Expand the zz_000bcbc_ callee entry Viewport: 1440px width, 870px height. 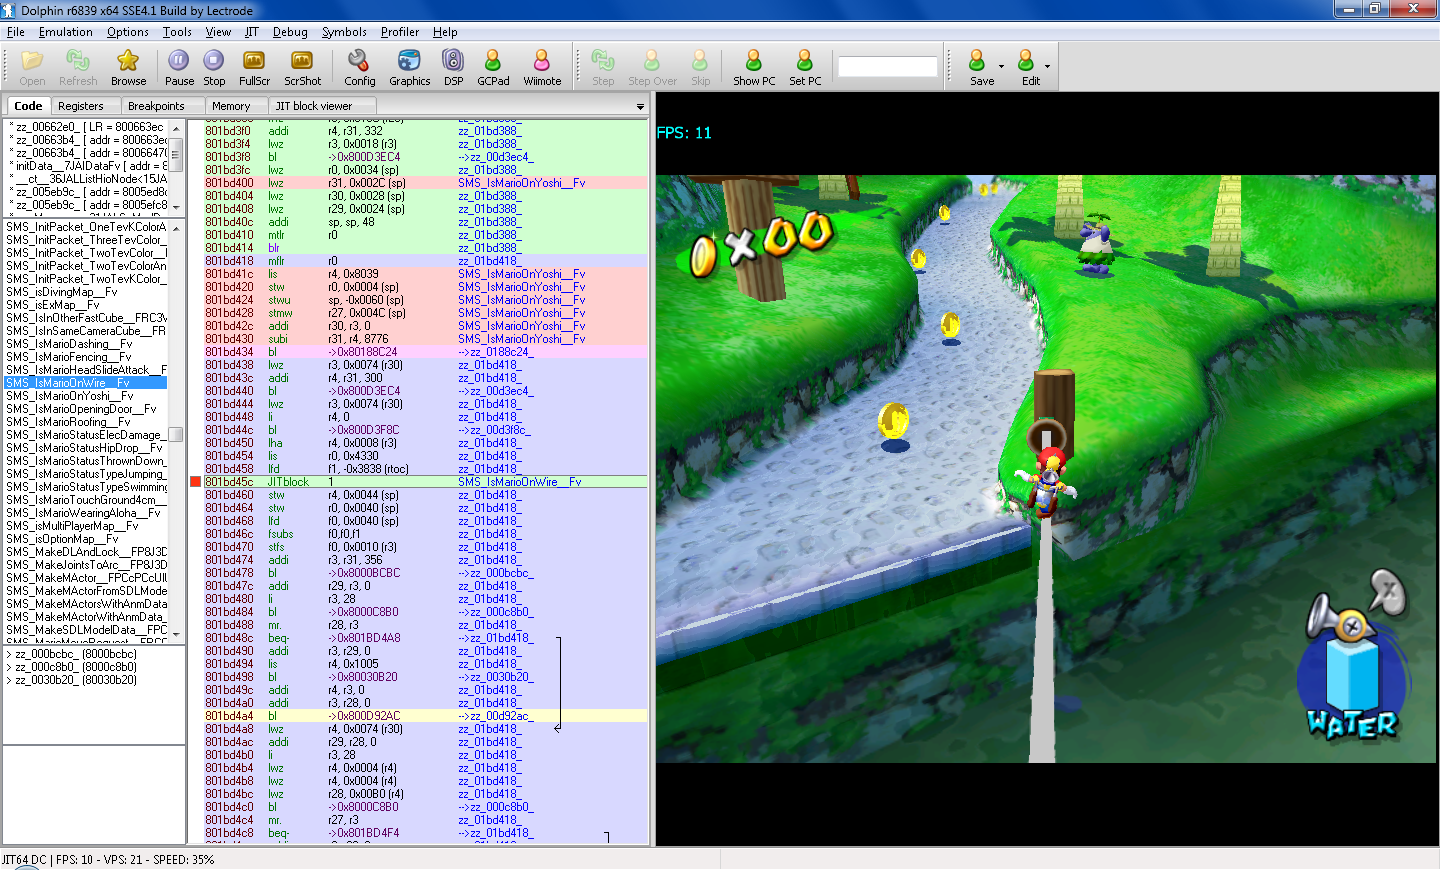pos(9,654)
